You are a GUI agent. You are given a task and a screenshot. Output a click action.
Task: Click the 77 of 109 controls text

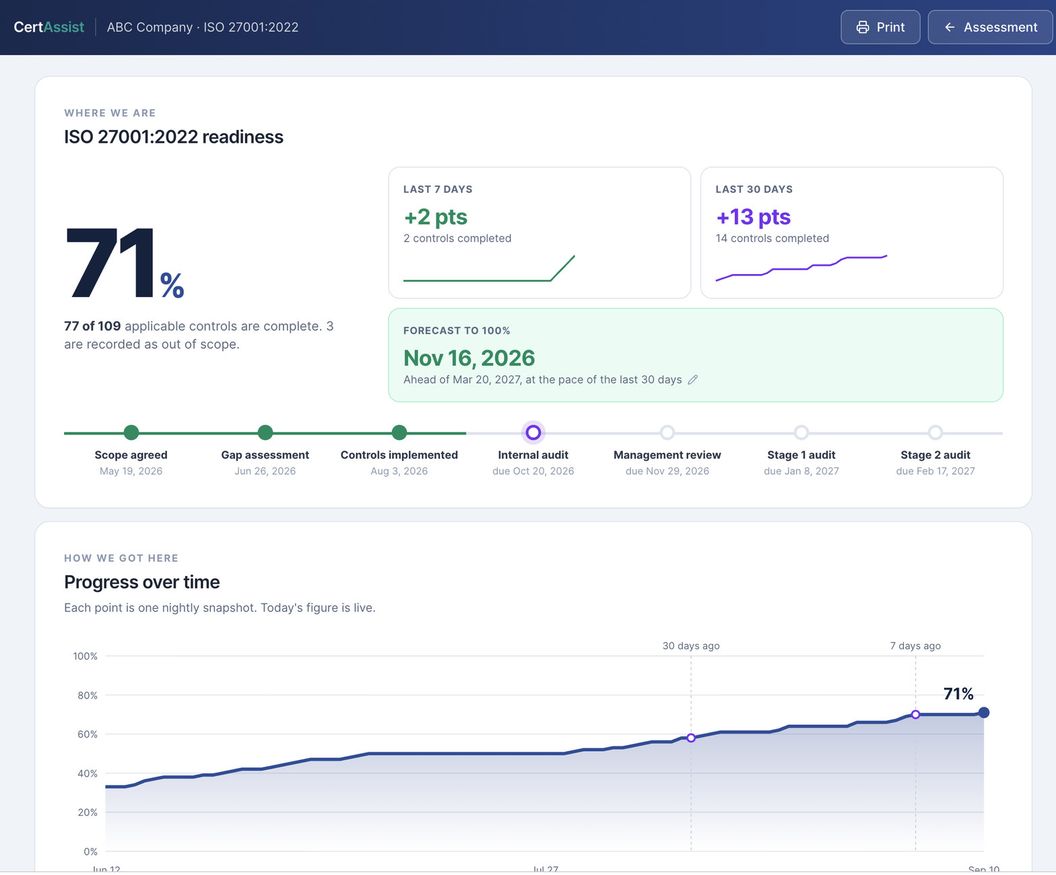click(92, 326)
